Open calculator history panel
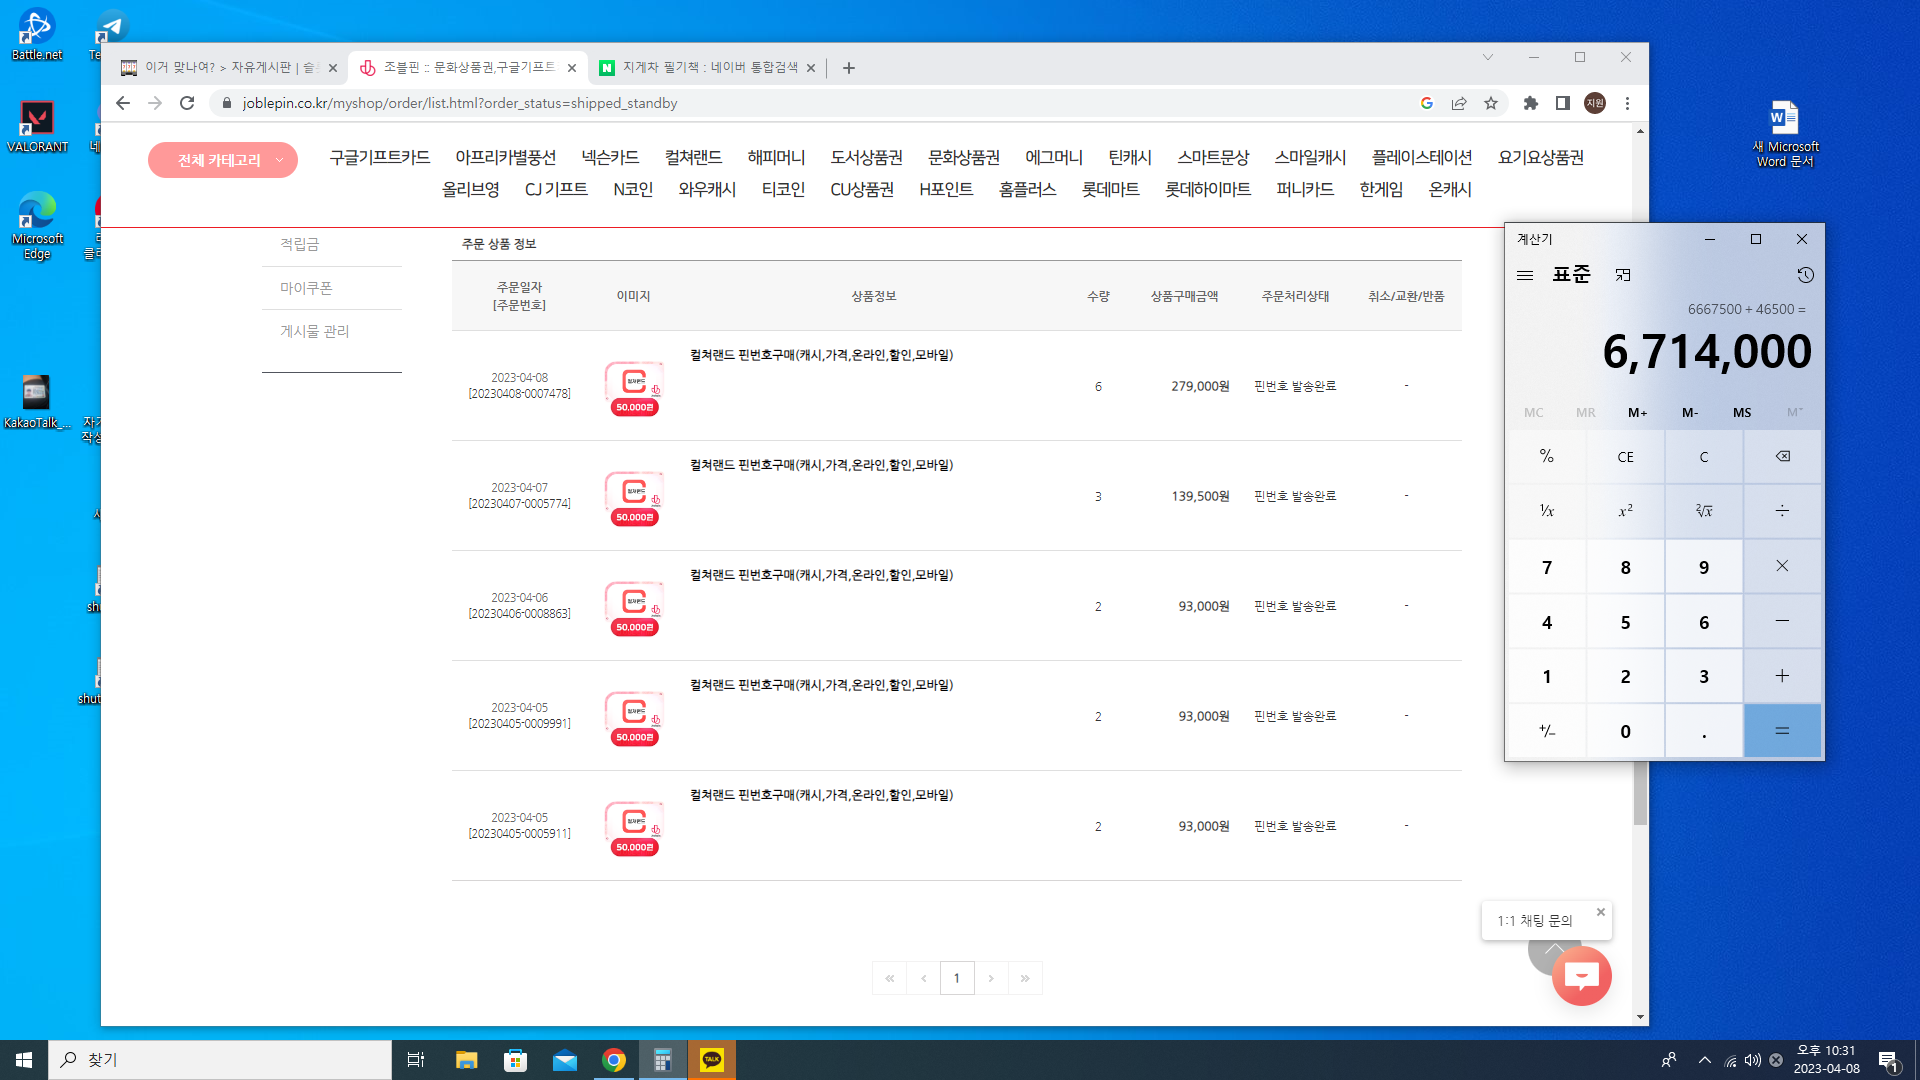Image resolution: width=1920 pixels, height=1080 pixels. coord(1805,275)
